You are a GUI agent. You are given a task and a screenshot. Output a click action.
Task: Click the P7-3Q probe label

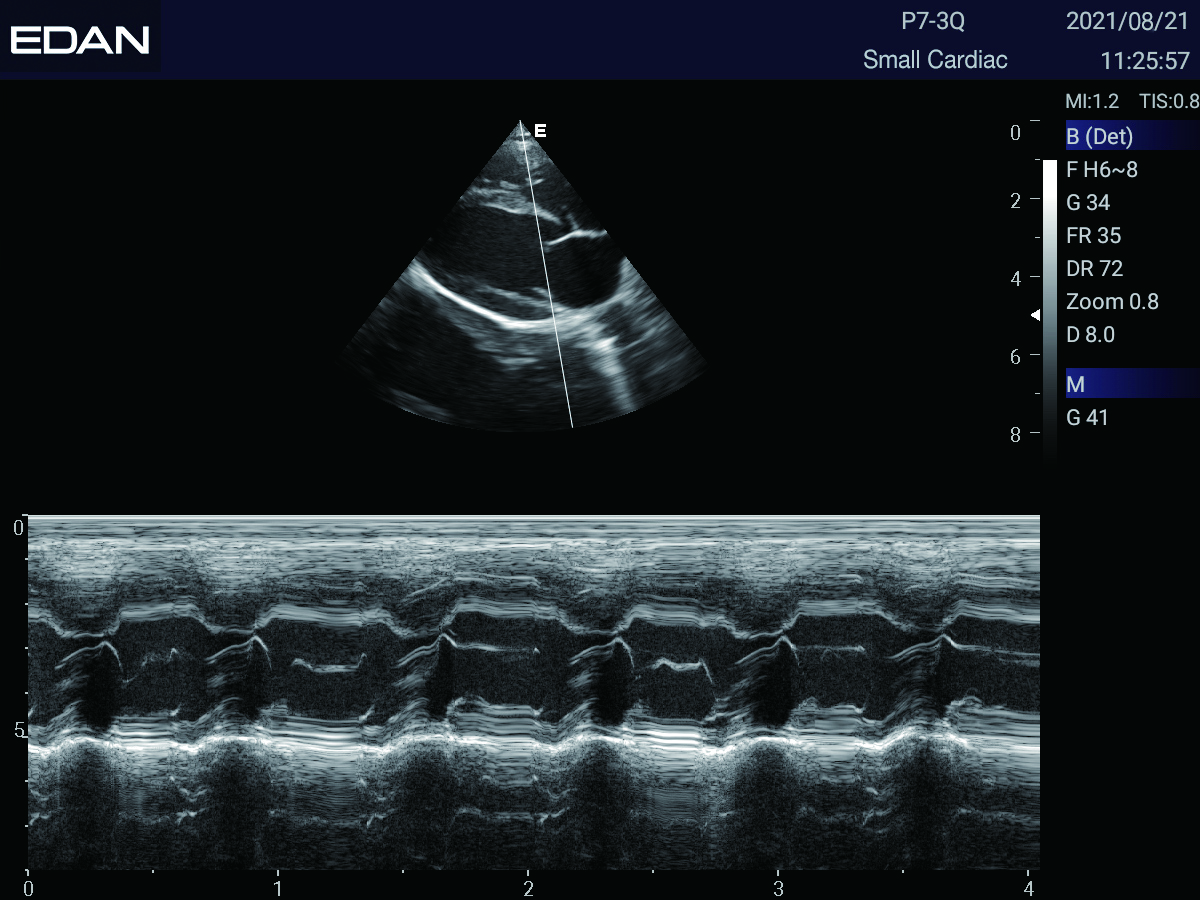(x=933, y=21)
